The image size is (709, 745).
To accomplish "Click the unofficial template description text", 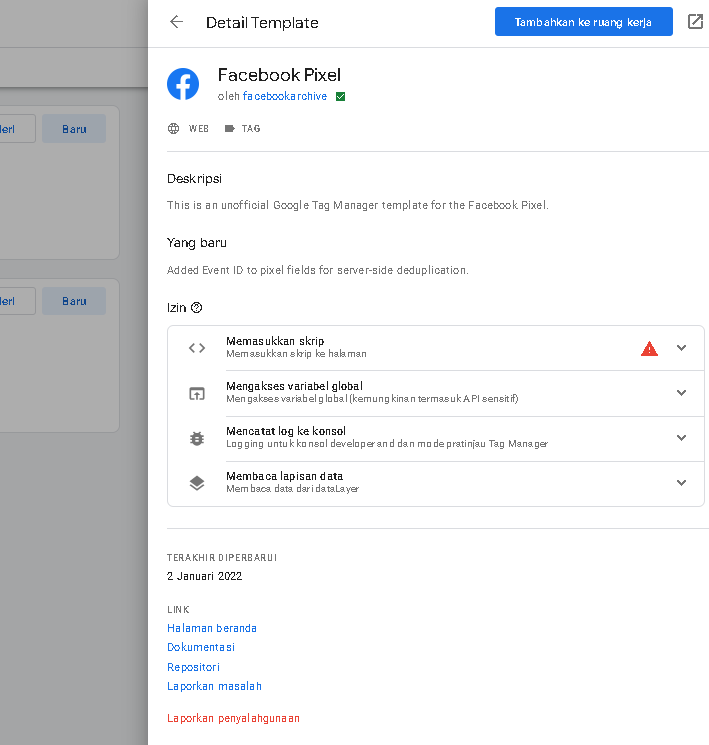I will 357,205.
